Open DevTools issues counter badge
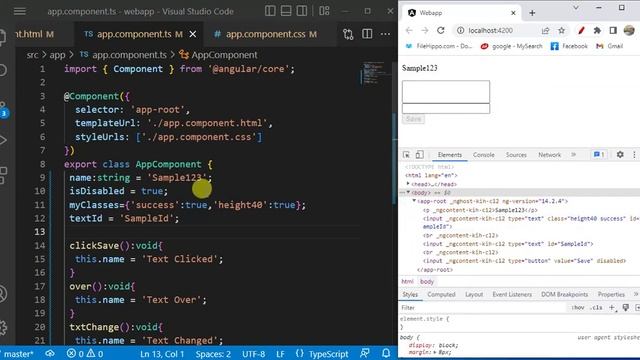Image resolution: width=640 pixels, height=360 pixels. 599,155
